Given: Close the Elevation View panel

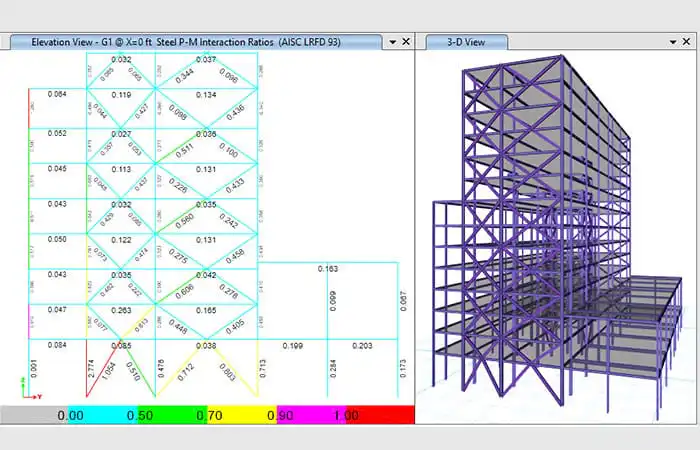Looking at the screenshot, I should 406,42.
